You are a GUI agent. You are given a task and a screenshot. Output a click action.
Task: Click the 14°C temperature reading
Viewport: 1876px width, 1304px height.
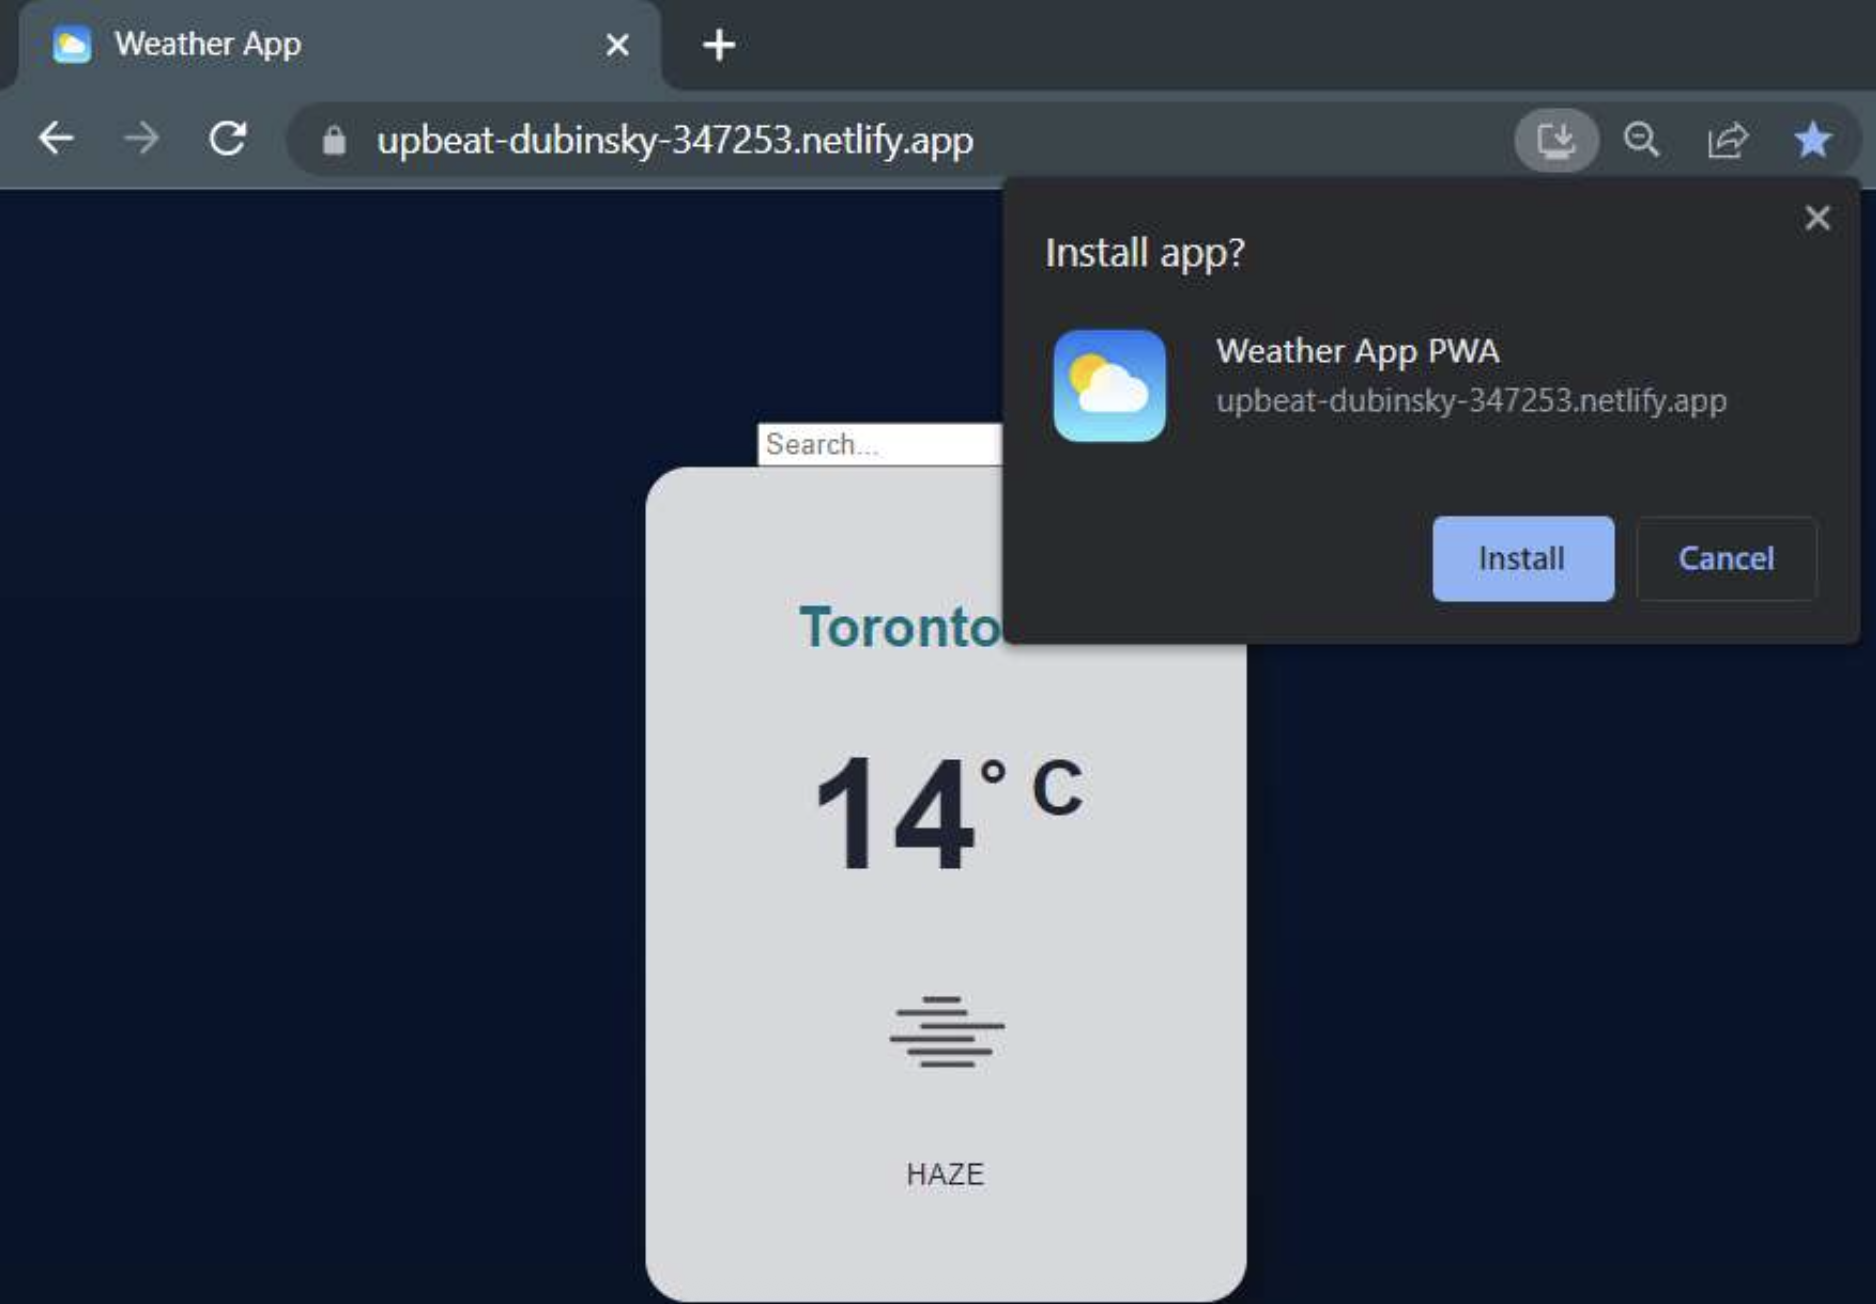[x=946, y=812]
